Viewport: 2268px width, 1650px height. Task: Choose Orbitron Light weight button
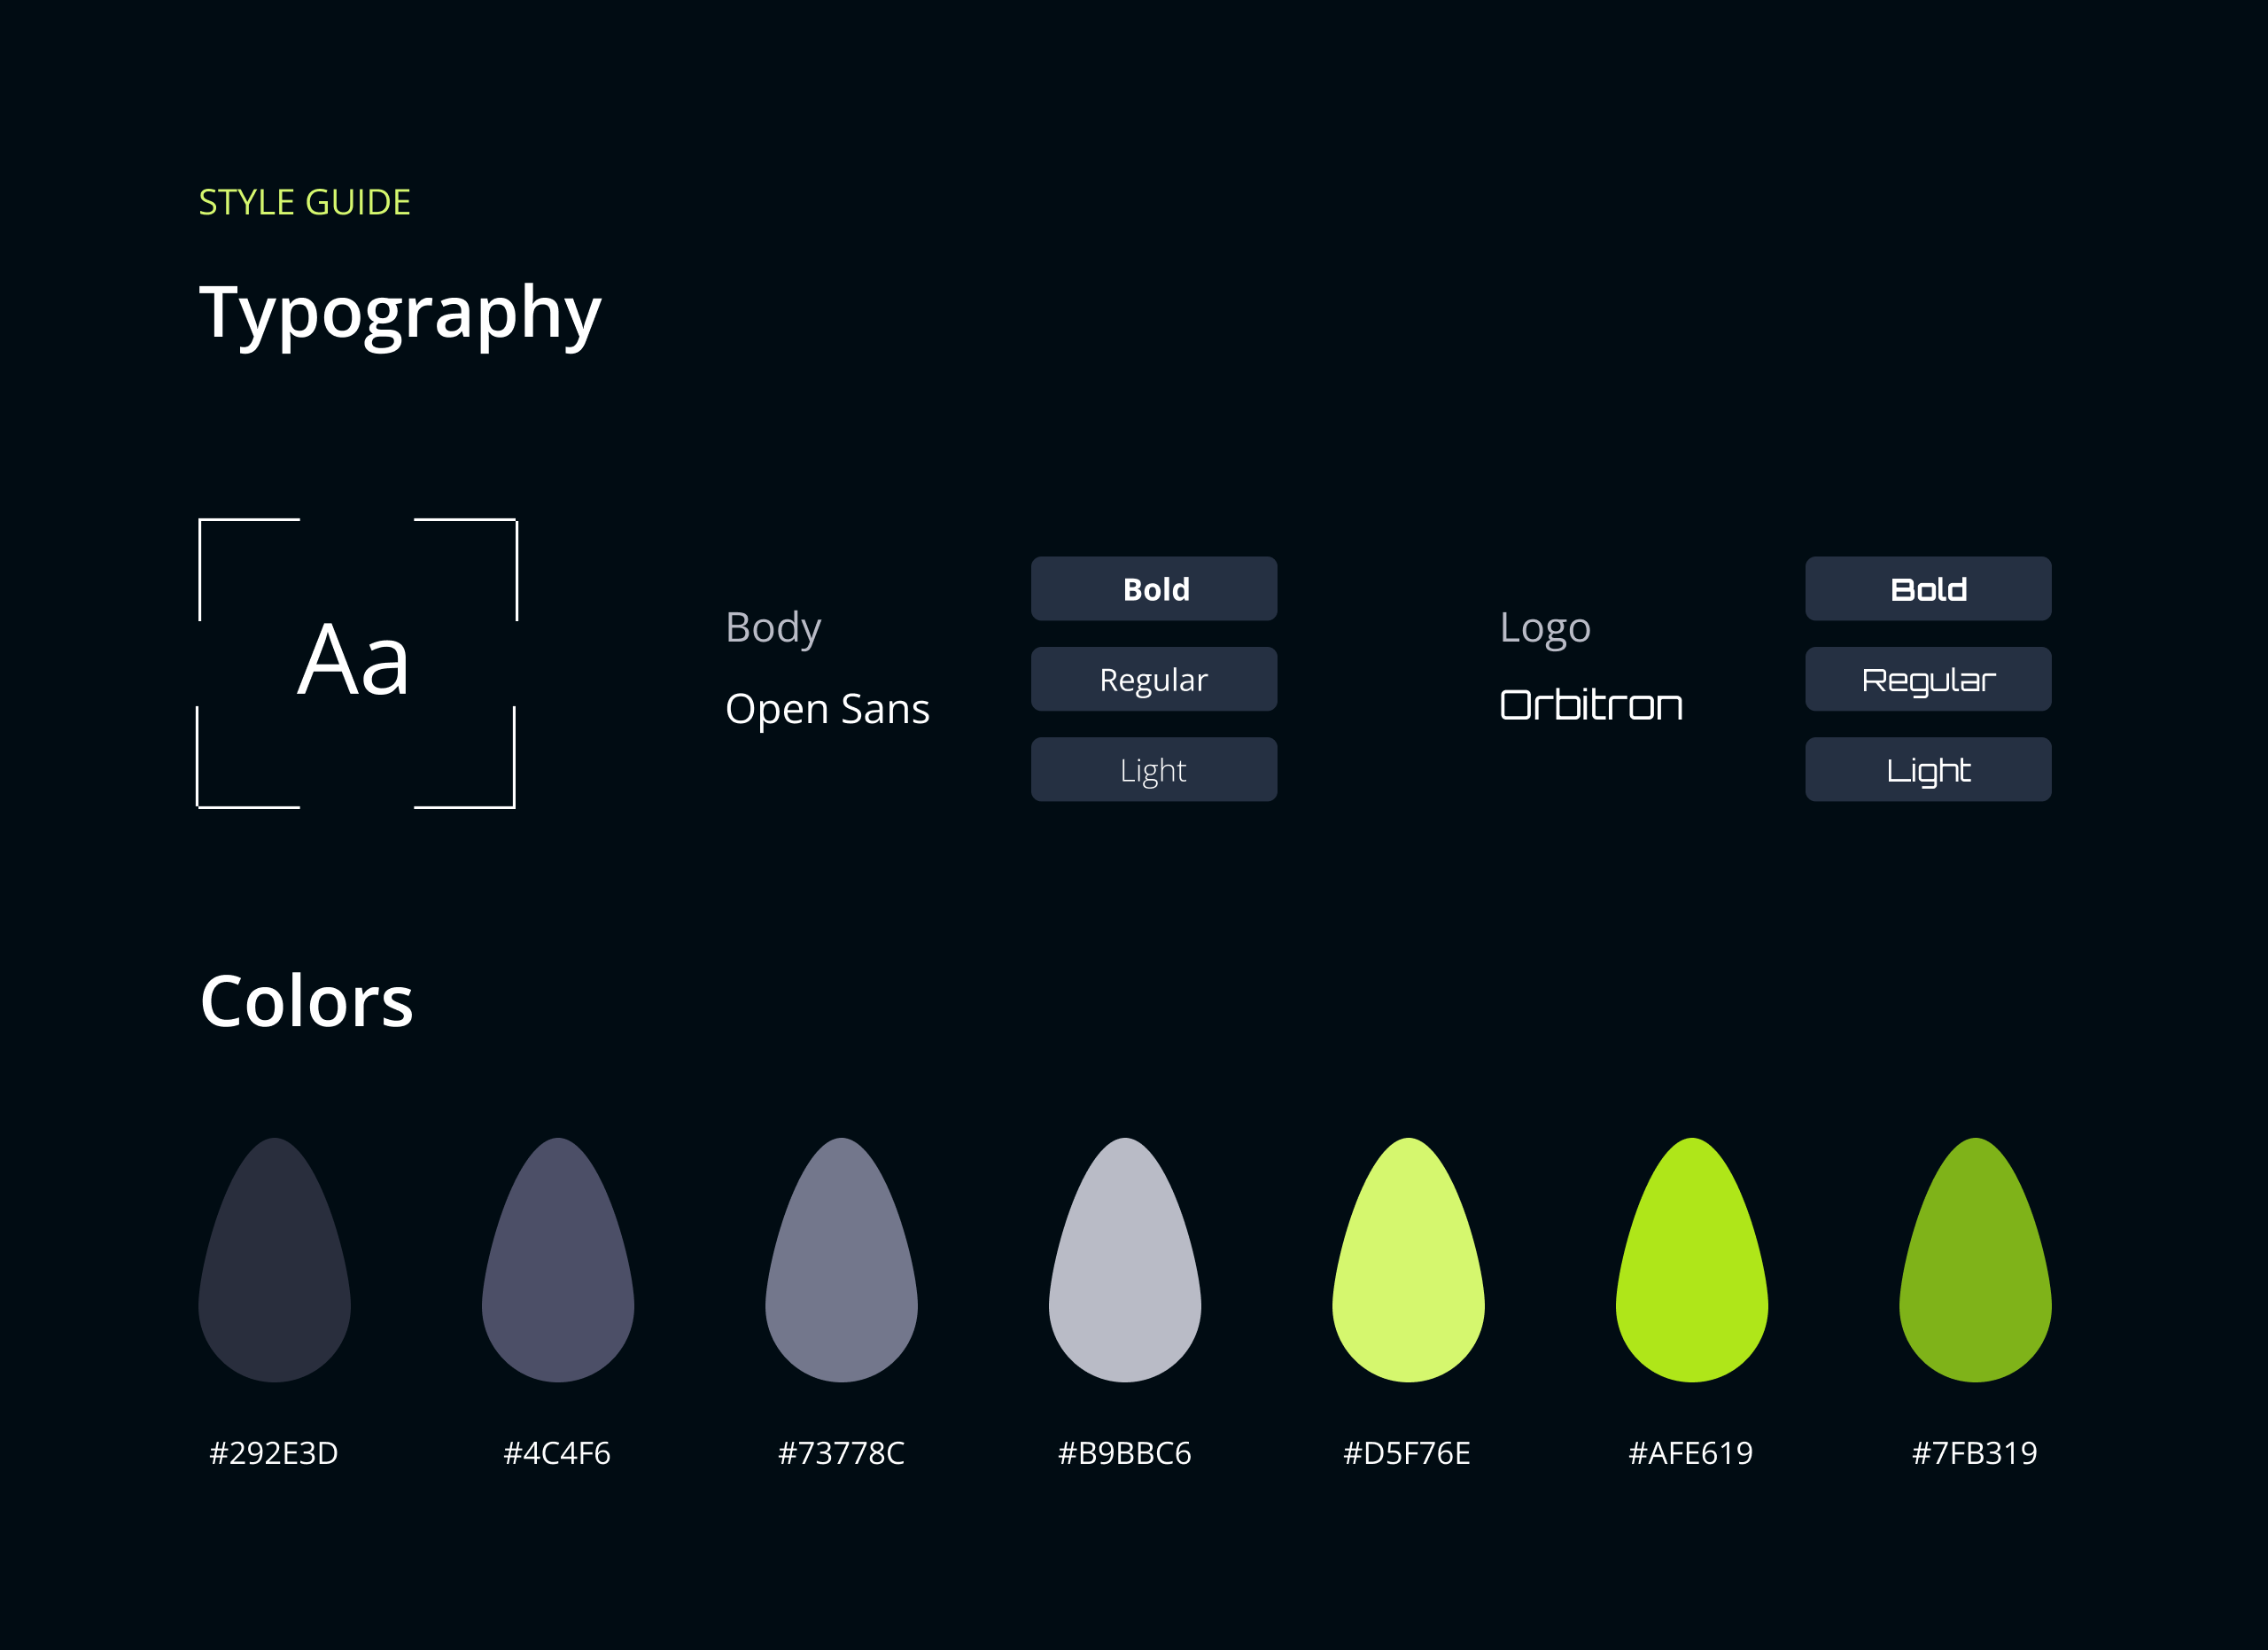click(1927, 769)
